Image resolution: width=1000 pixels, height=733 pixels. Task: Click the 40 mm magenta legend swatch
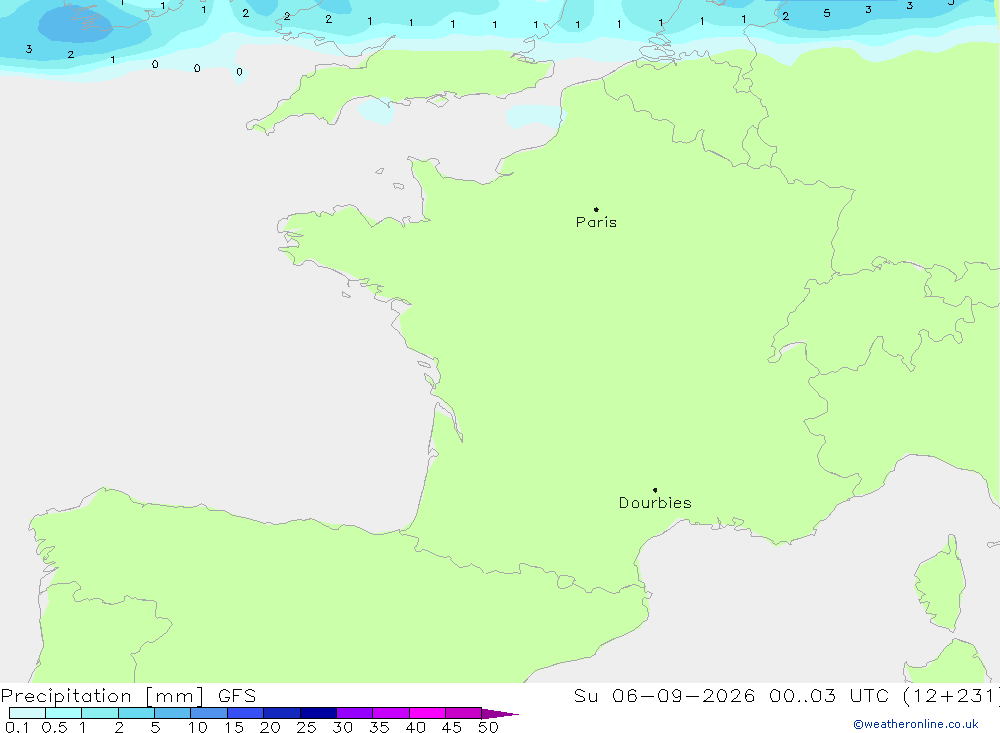427,713
